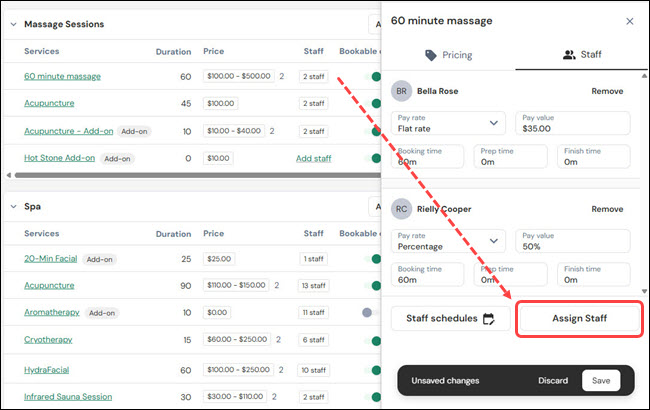
Task: Edit Rielly Cooper's booking time field
Action: pyautogui.click(x=427, y=274)
